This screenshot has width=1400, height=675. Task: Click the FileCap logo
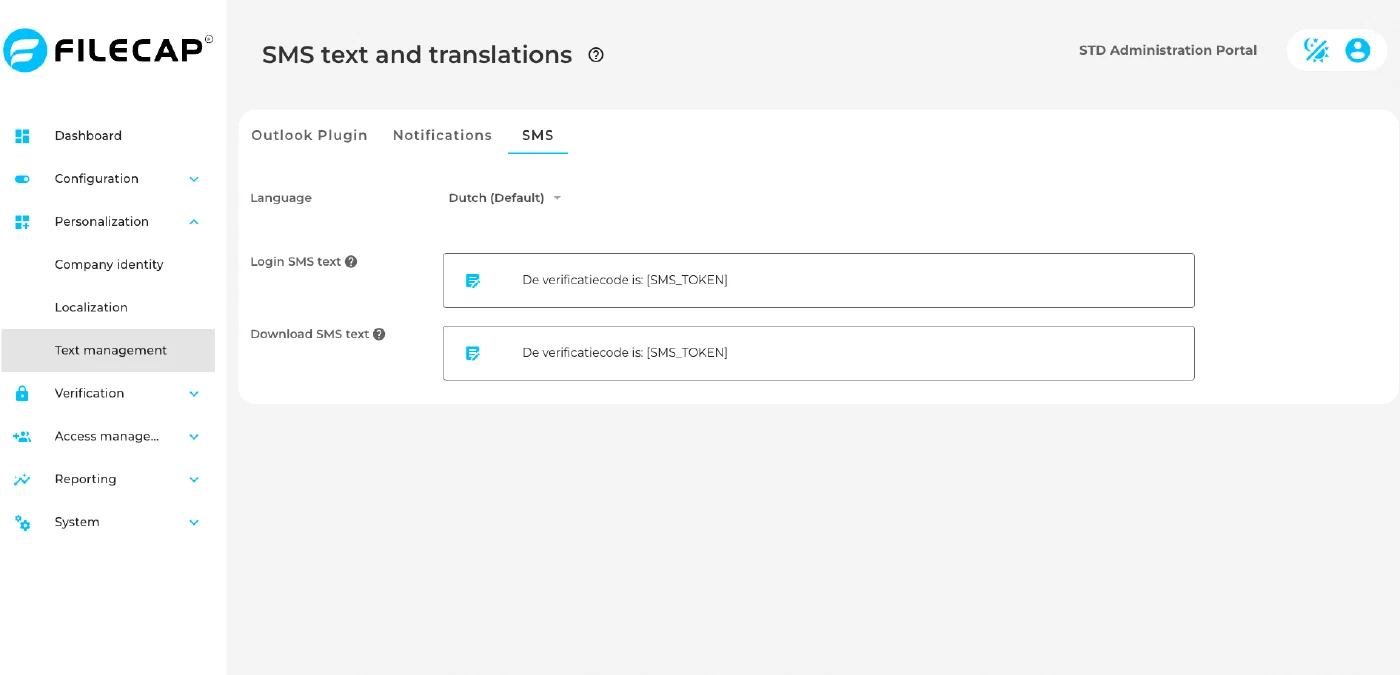(108, 50)
